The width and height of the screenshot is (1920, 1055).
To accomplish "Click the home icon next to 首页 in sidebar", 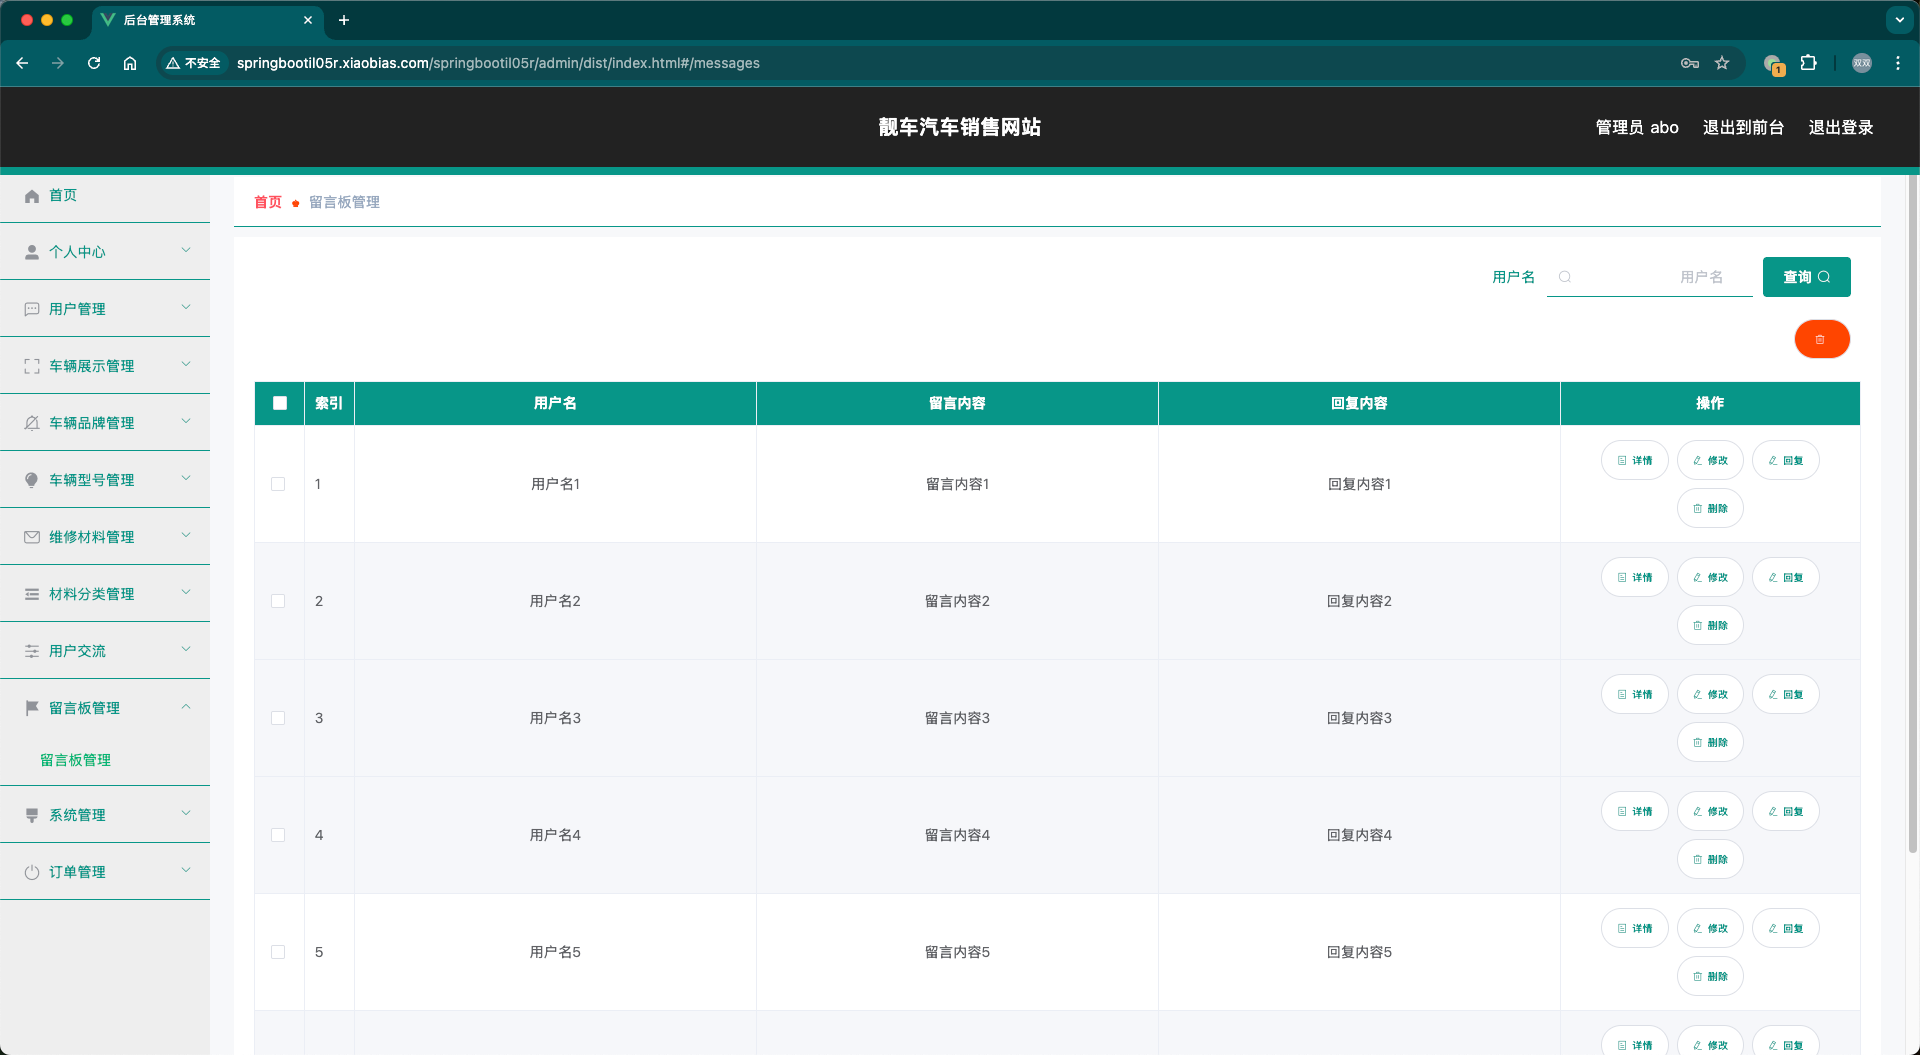I will coord(32,196).
